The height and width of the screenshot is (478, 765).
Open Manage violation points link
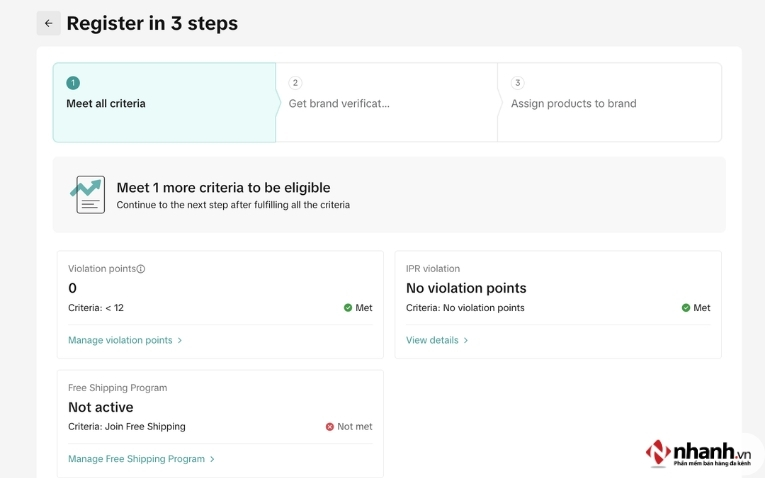click(x=120, y=340)
